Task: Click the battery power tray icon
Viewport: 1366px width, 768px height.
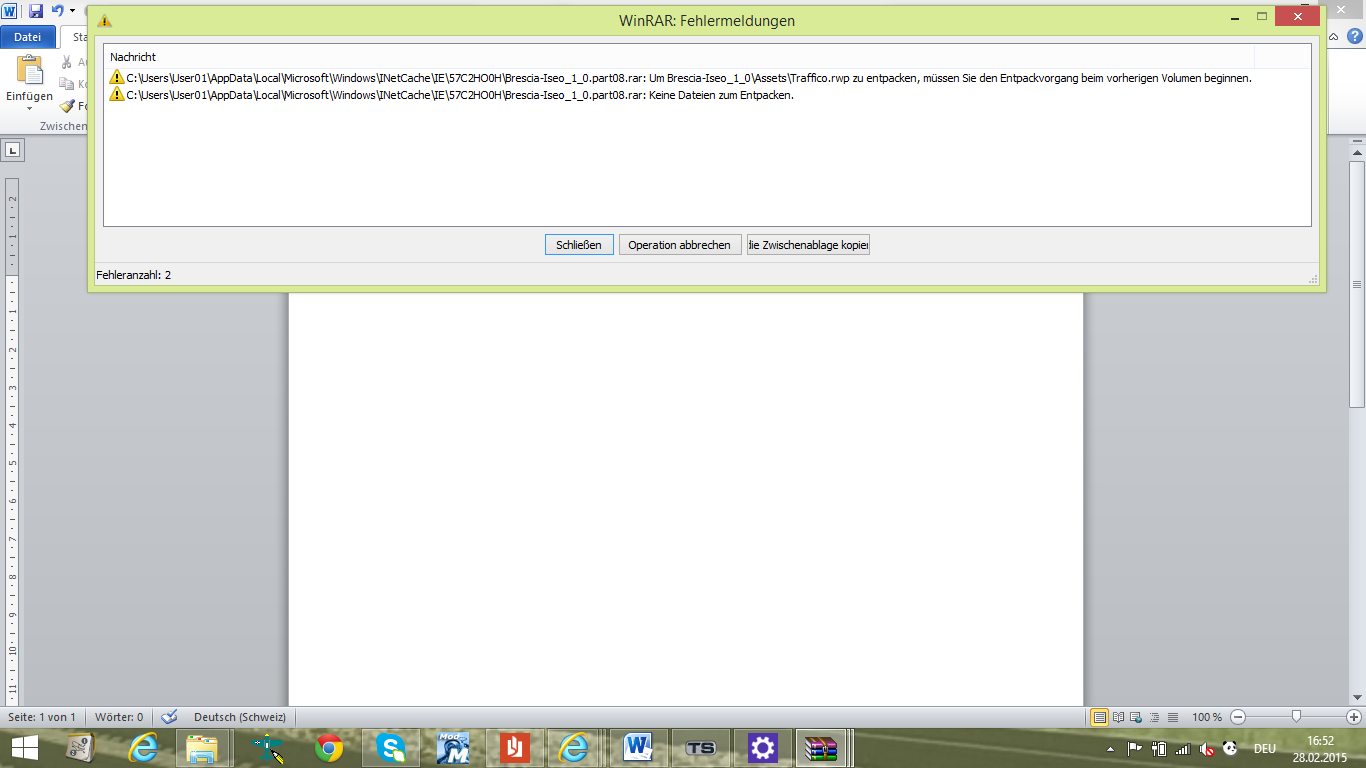Action: [1160, 748]
